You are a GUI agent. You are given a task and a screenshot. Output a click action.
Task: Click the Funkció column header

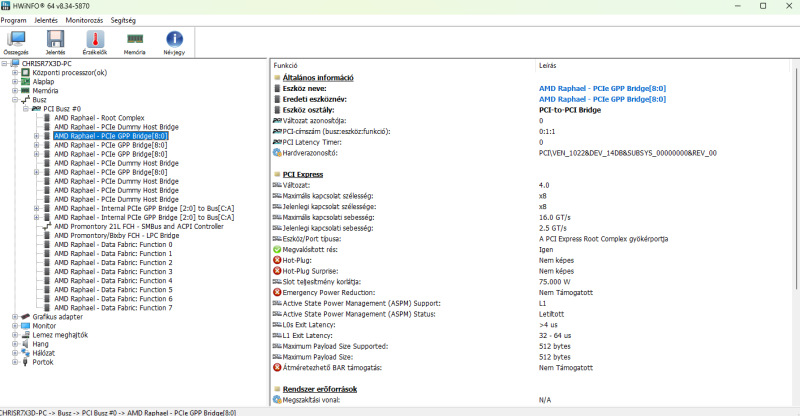403,65
